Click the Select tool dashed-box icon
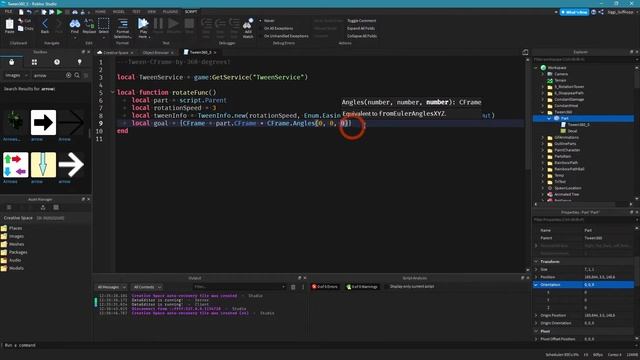This screenshot has height=360, width=640. click(104, 24)
